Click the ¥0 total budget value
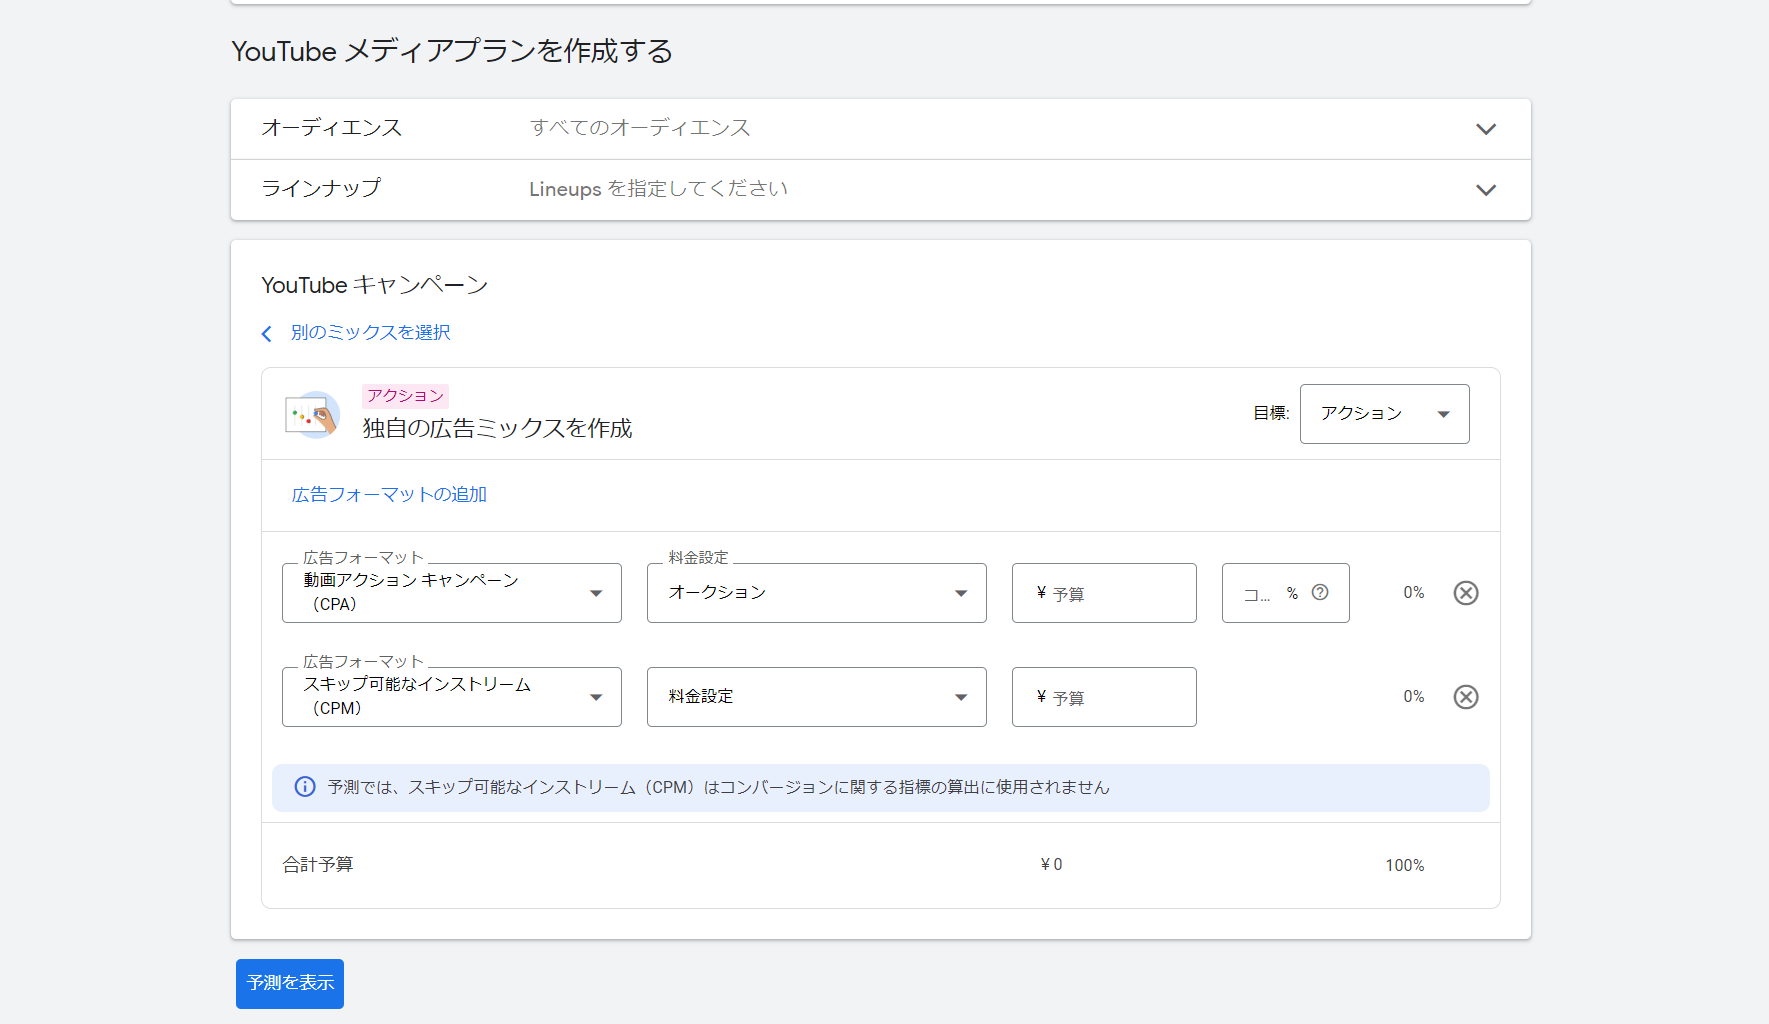 tap(1051, 865)
